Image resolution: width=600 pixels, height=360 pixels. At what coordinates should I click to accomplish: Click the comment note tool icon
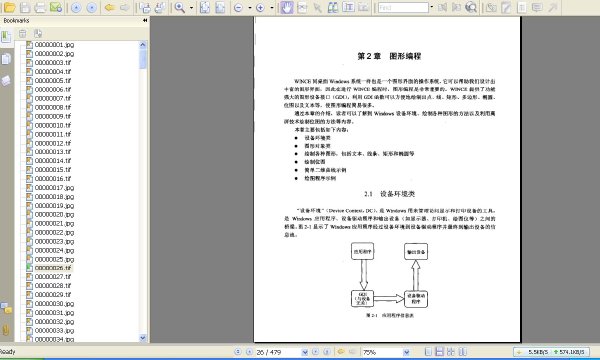point(537,7)
